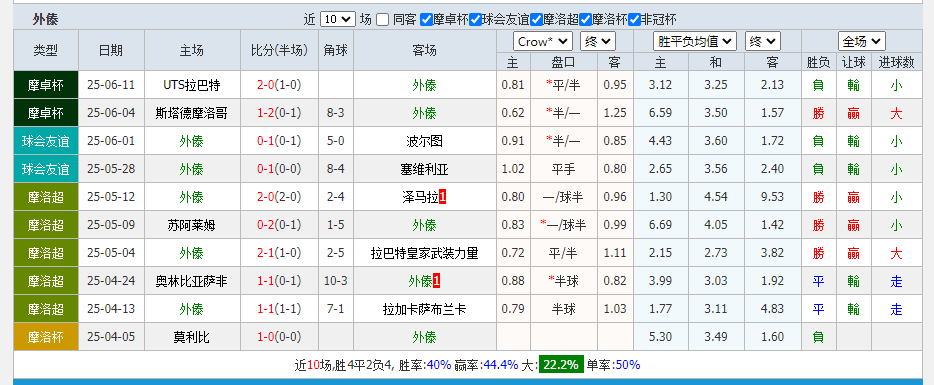Open the 拉加卡萨布兰卡 team link
Screen dimensions: 934x385
tap(425, 309)
